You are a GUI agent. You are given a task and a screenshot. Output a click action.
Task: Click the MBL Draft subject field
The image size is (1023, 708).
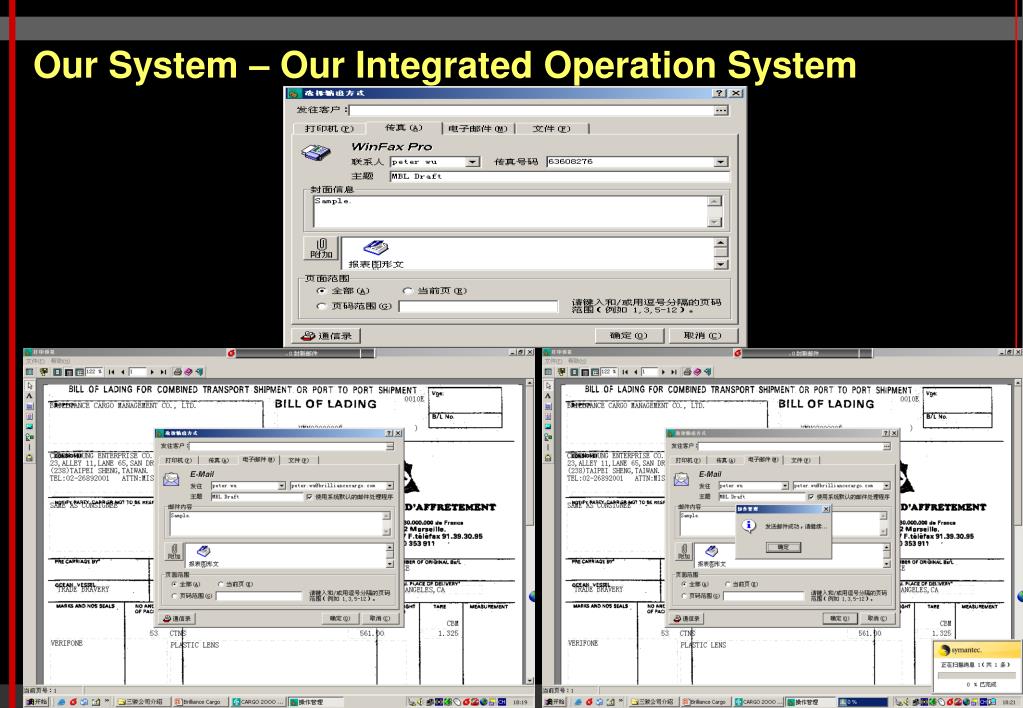[x=559, y=176]
